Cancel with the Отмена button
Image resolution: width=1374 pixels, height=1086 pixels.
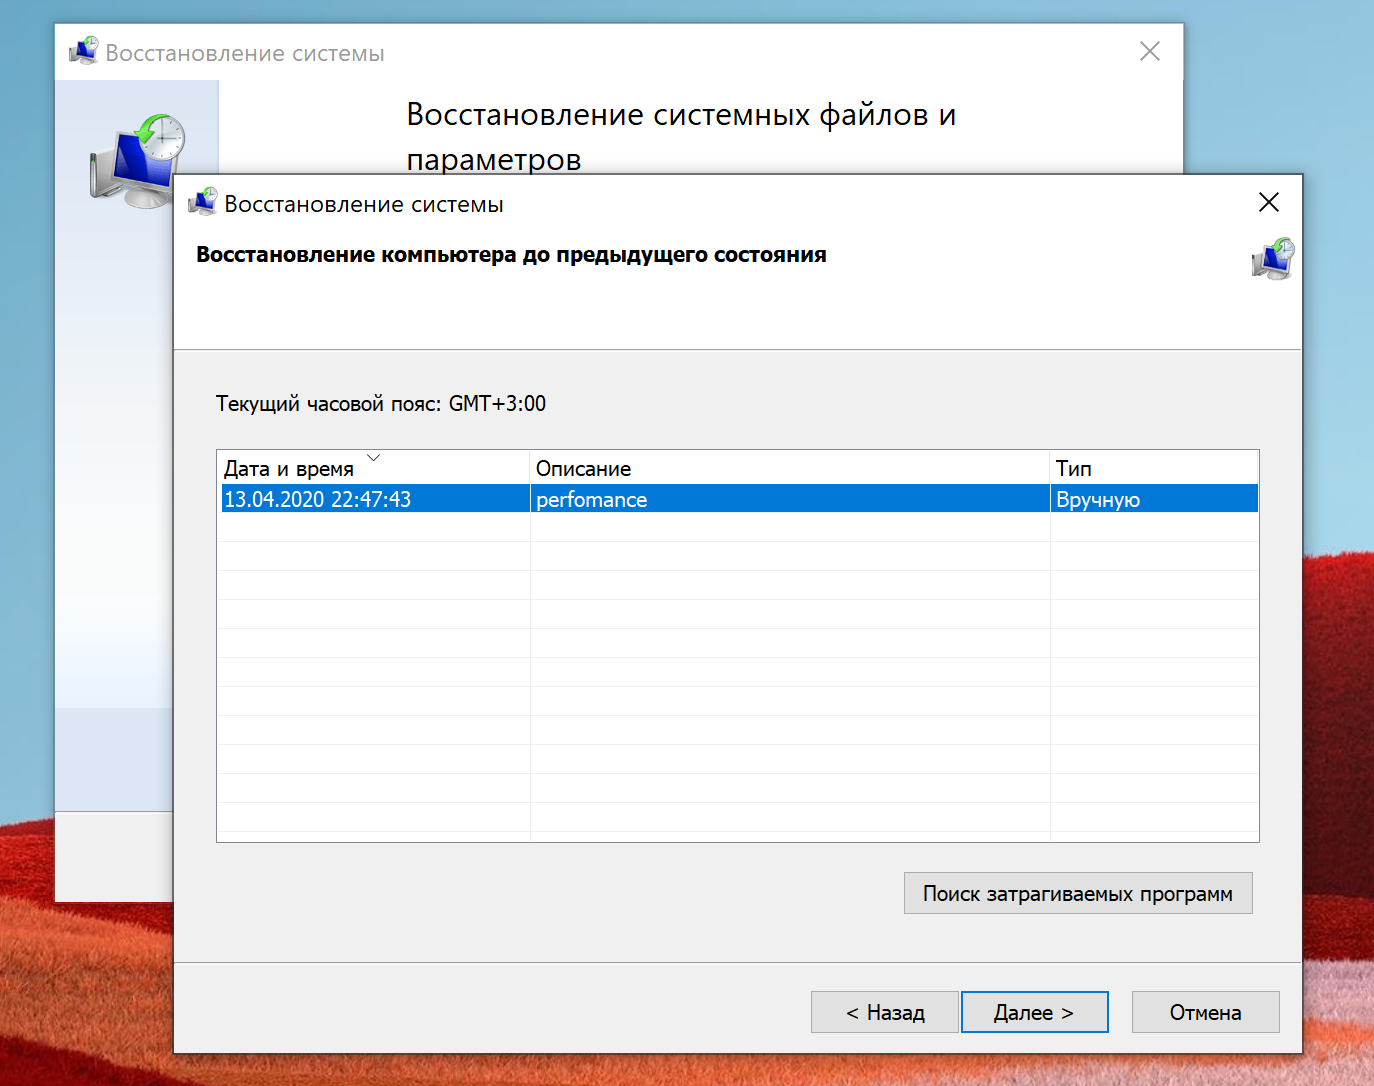(1205, 1012)
